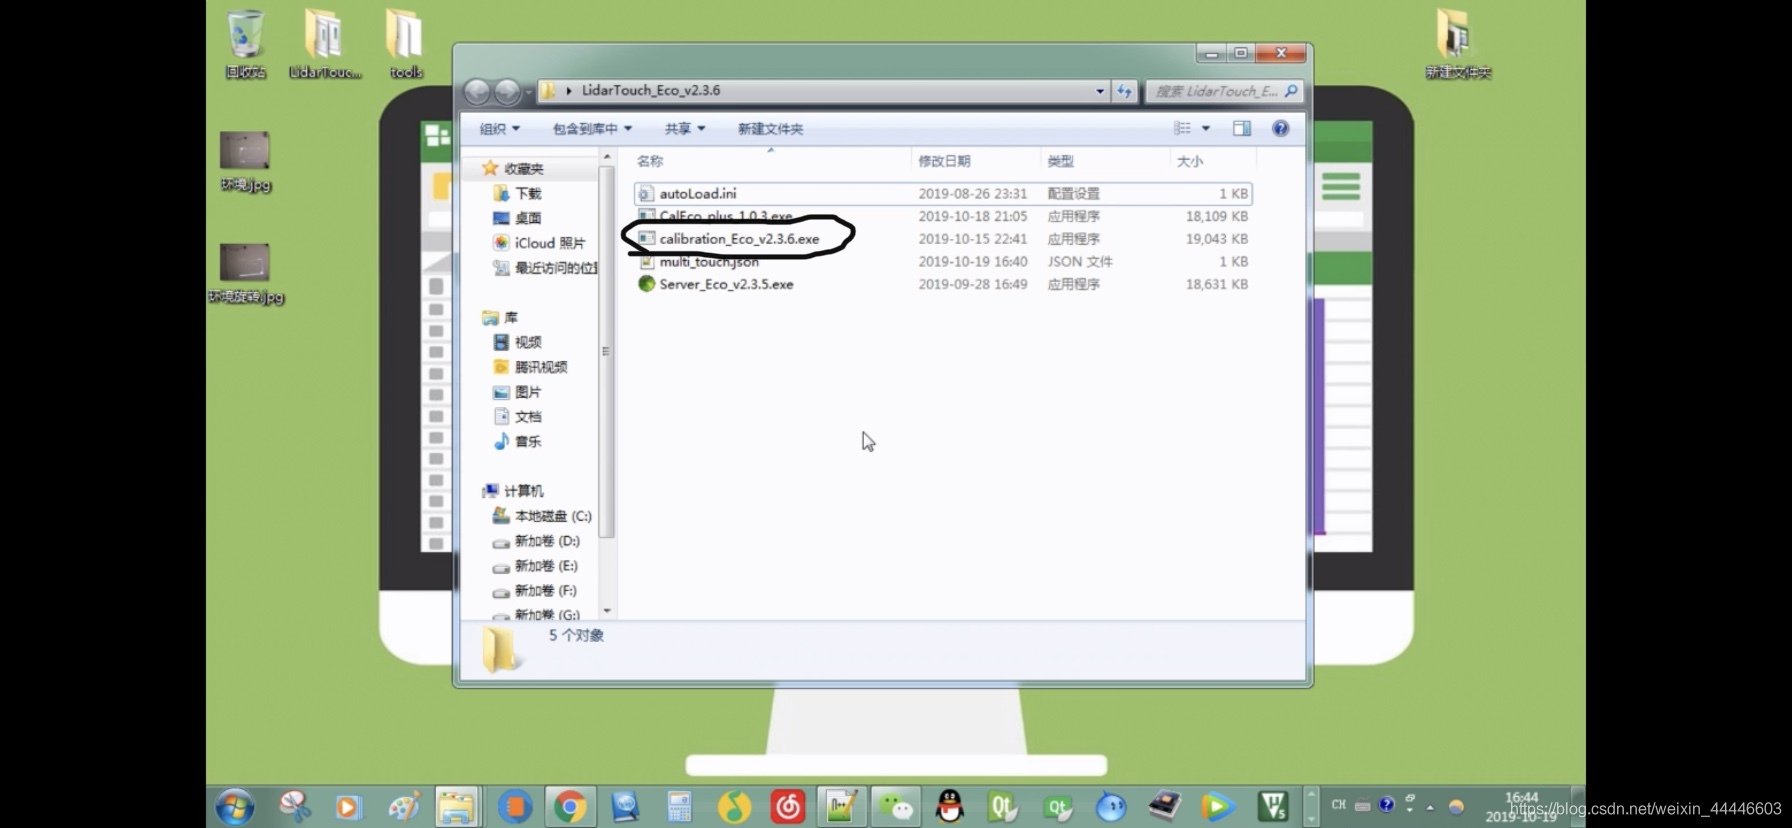The width and height of the screenshot is (1792, 828).
Task: Click in the 搜索 LidarTouch_E... search field
Action: 1215,91
